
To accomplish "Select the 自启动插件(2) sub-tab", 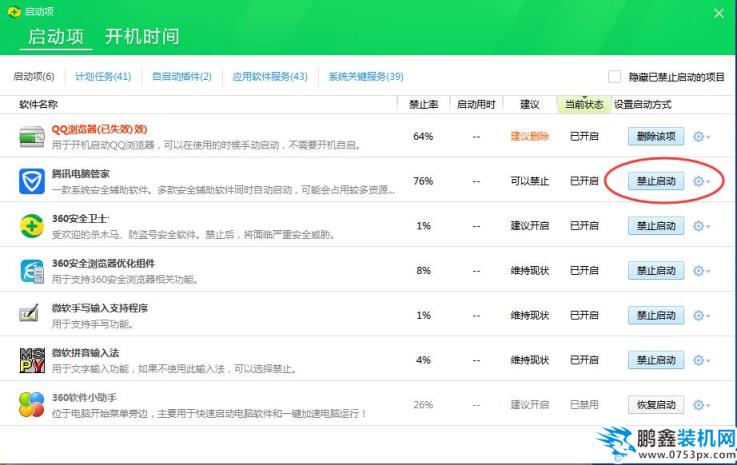I will tap(182, 76).
